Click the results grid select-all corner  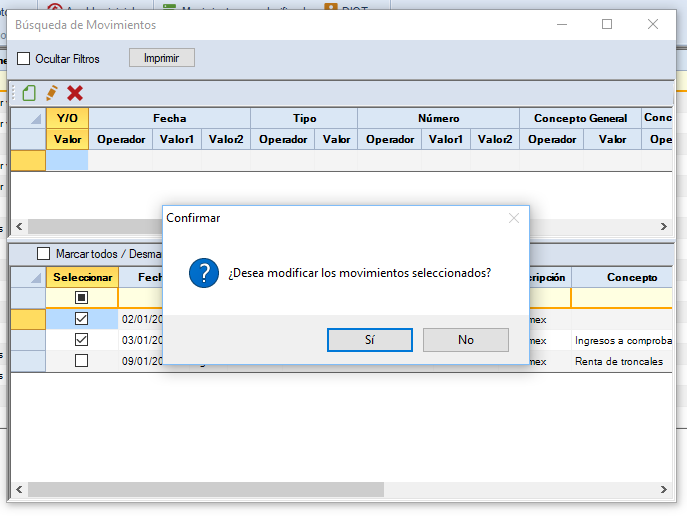pyautogui.click(x=28, y=277)
